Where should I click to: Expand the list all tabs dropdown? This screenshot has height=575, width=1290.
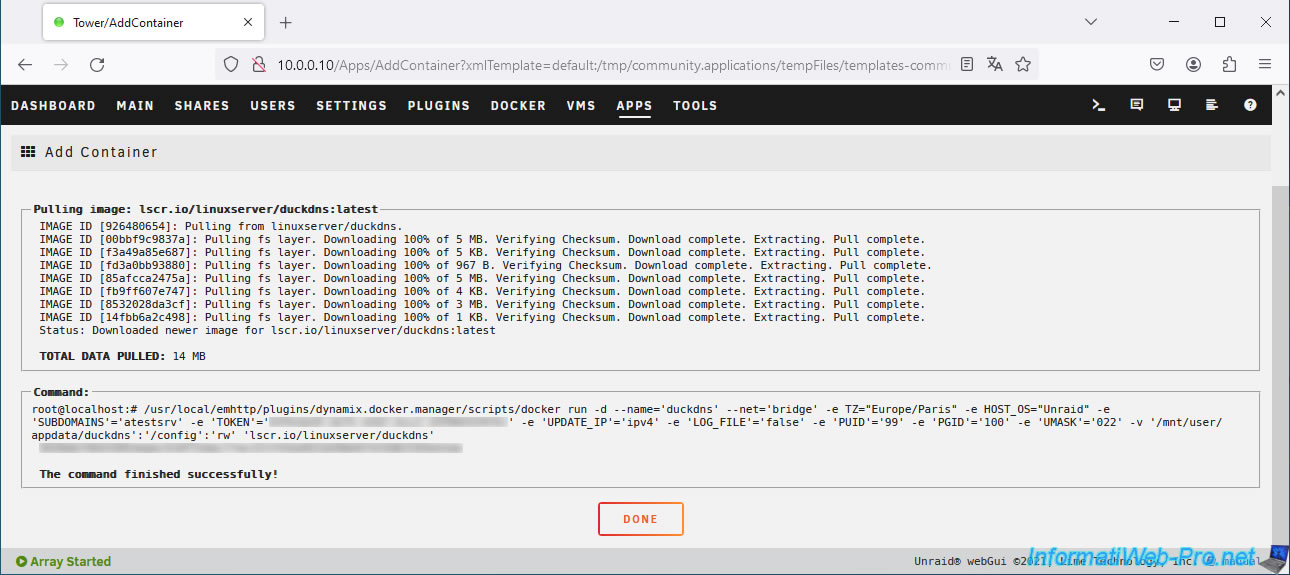[1091, 22]
